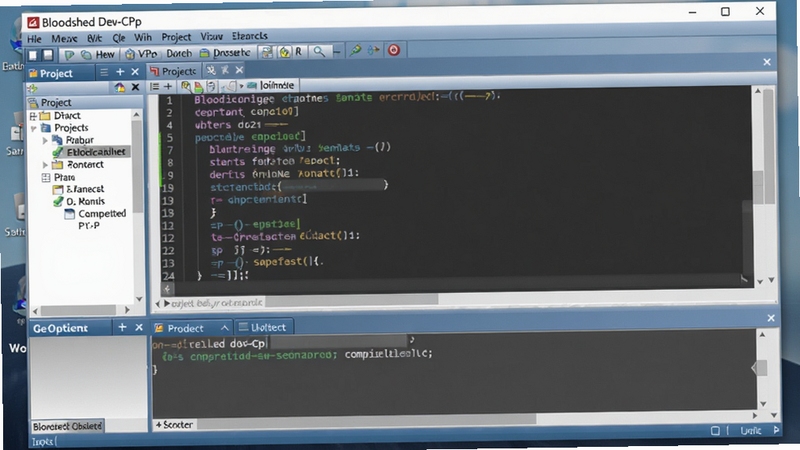Screen dimensions: 800x450
Task: Click the code editor scrollbar up arrow
Action: point(758,91)
